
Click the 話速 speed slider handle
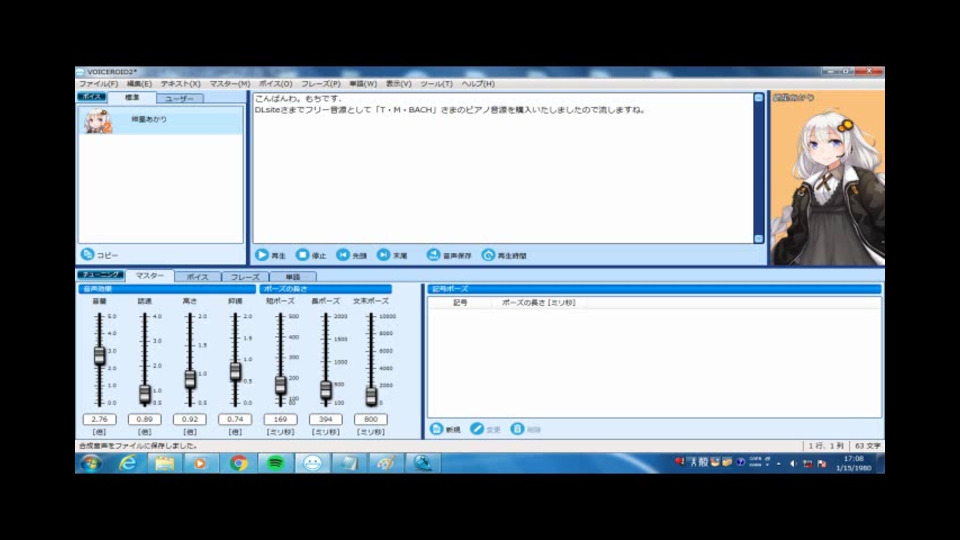coord(144,394)
